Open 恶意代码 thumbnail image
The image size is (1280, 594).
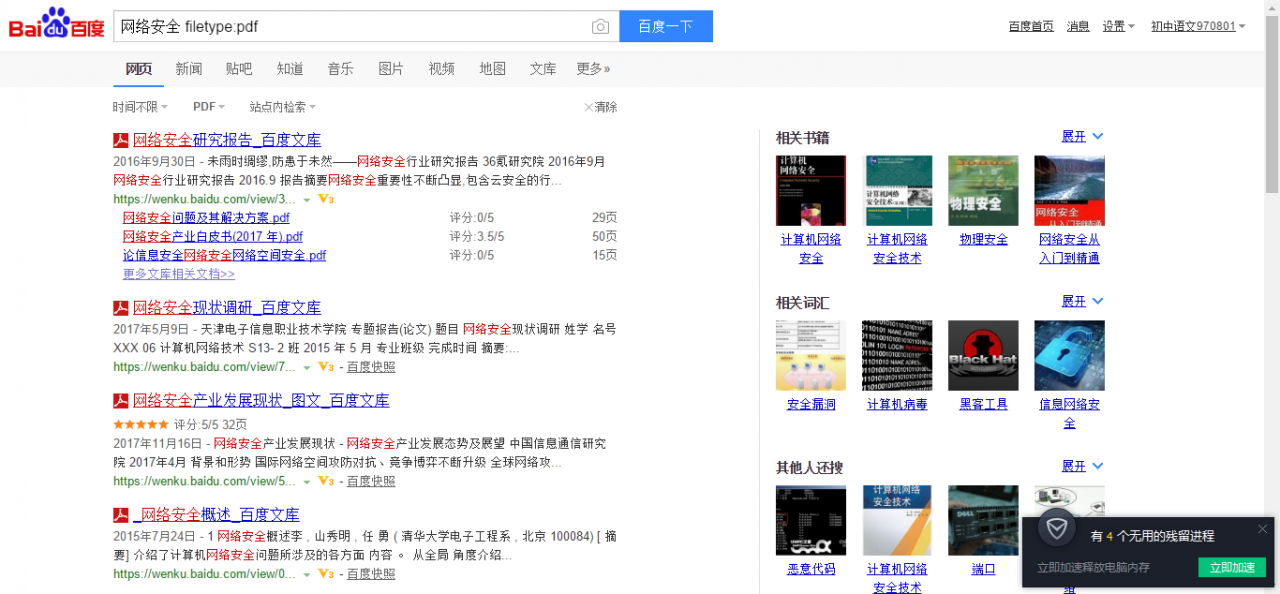[811, 520]
